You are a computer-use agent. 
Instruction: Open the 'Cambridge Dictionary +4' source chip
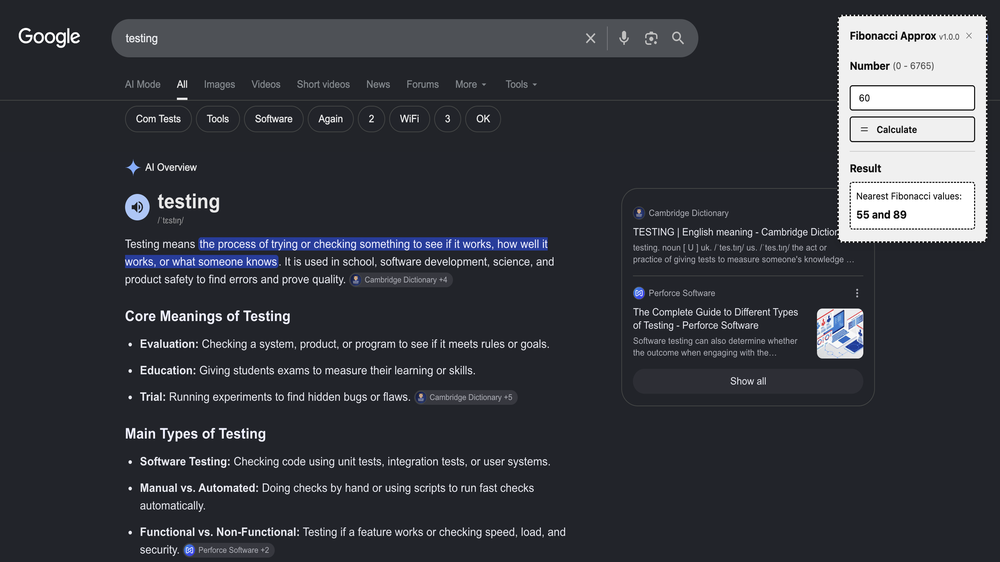(401, 279)
